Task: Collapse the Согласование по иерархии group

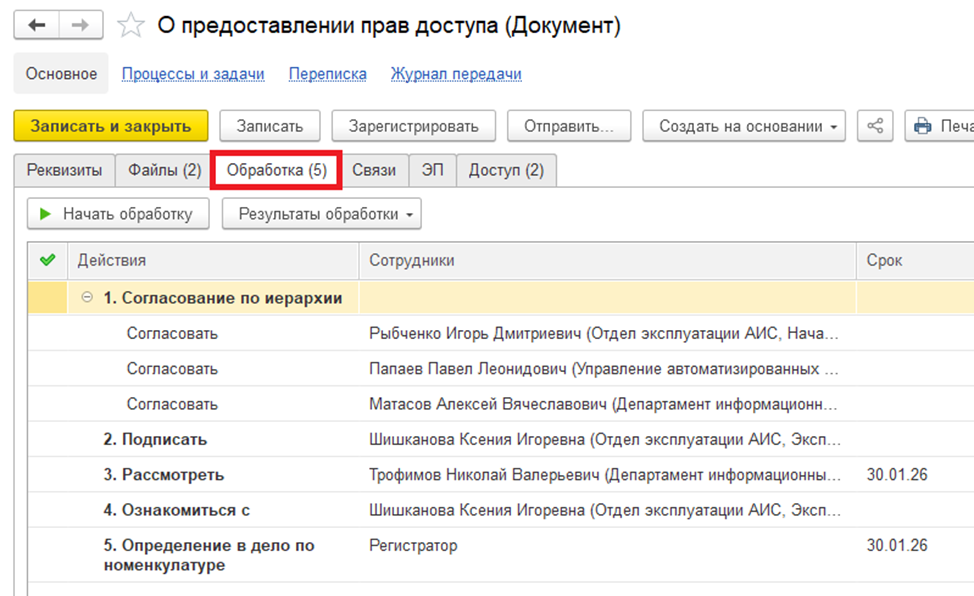Action: pyautogui.click(x=87, y=297)
